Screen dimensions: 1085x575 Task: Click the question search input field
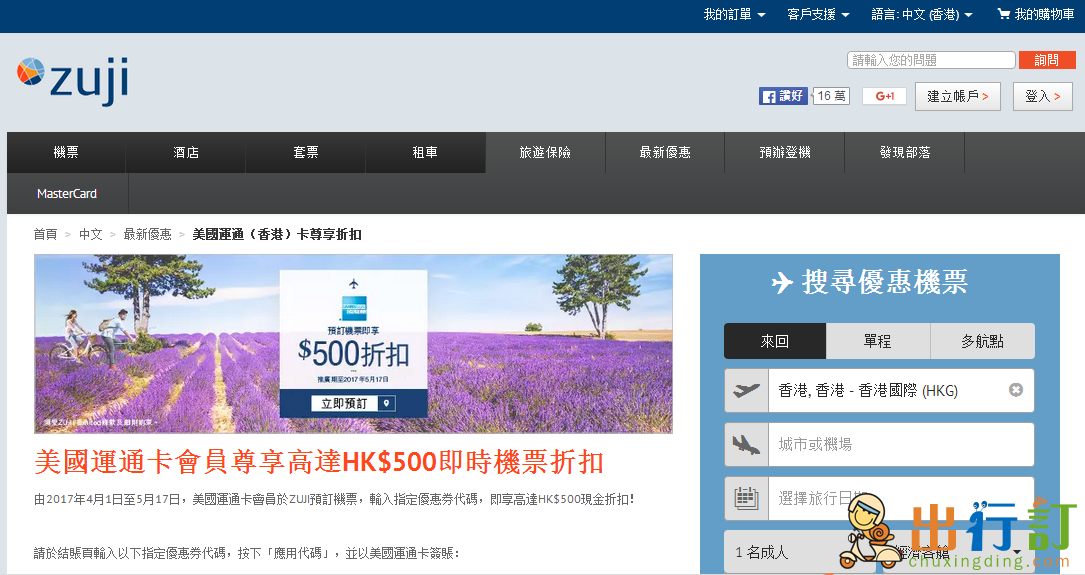pos(931,60)
